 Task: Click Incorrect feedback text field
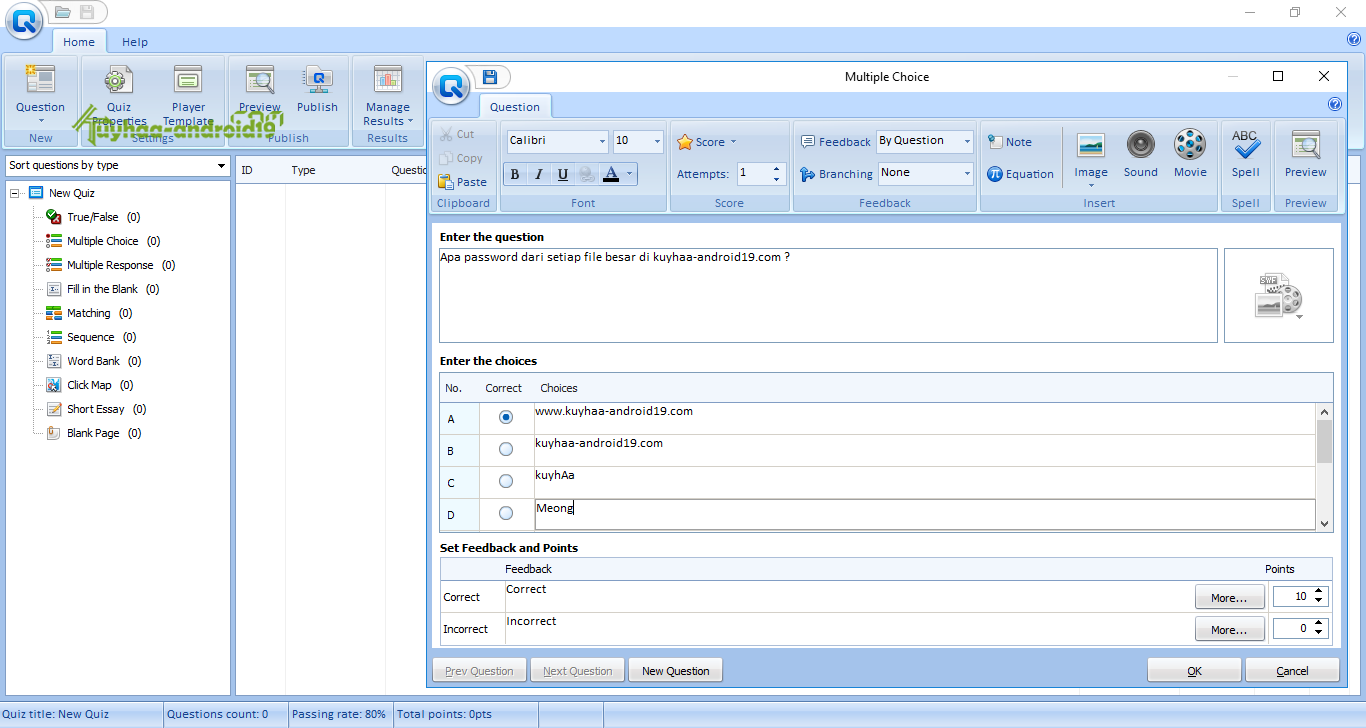pos(848,629)
